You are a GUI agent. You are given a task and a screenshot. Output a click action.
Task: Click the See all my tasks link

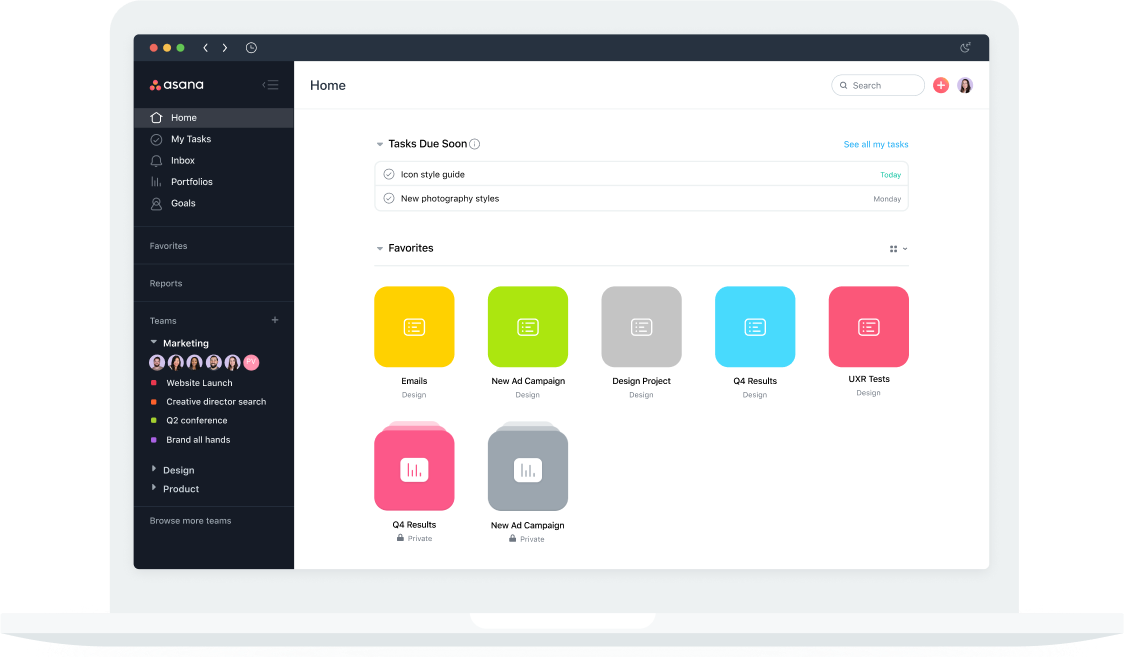point(876,145)
